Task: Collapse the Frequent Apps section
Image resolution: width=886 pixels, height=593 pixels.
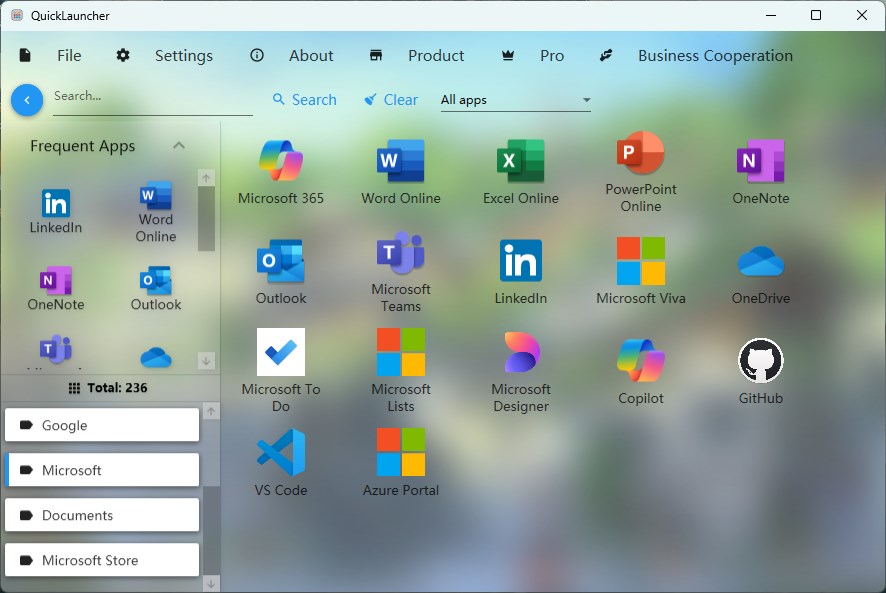Action: pos(179,146)
